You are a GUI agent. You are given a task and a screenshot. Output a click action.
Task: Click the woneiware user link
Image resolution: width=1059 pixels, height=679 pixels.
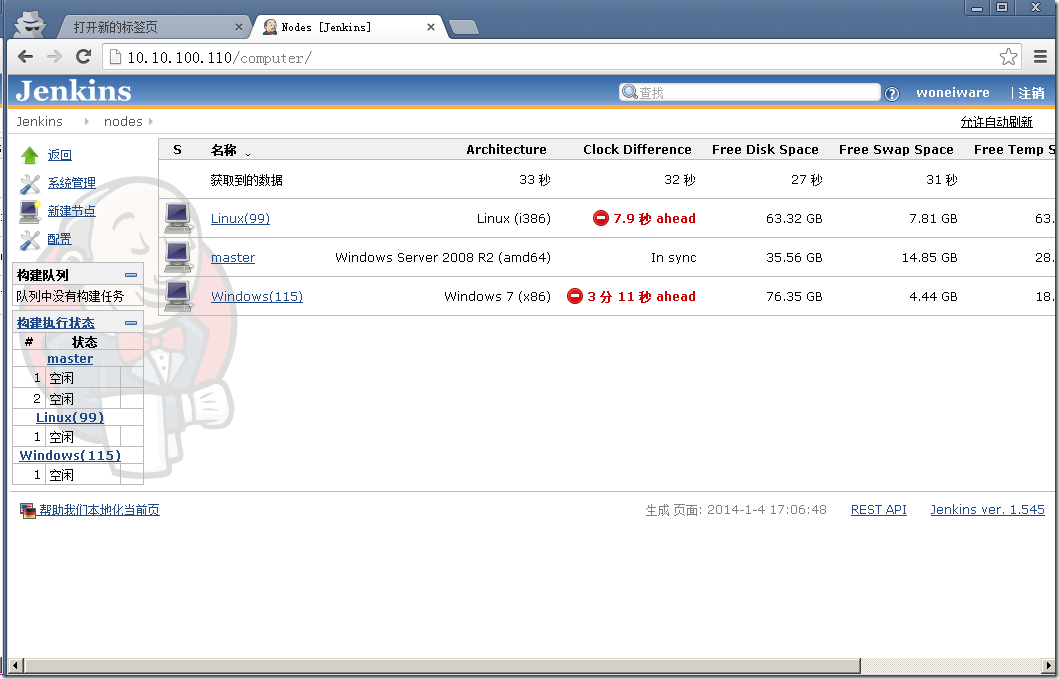coord(952,93)
